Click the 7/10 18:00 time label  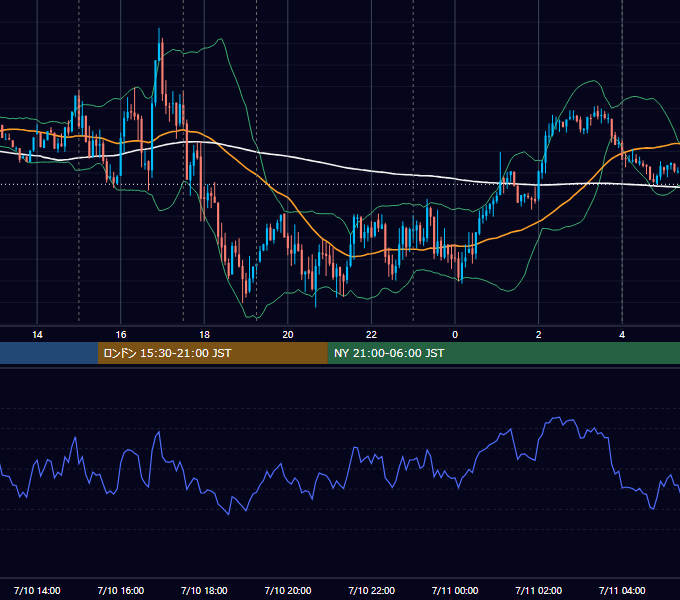[x=204, y=590]
